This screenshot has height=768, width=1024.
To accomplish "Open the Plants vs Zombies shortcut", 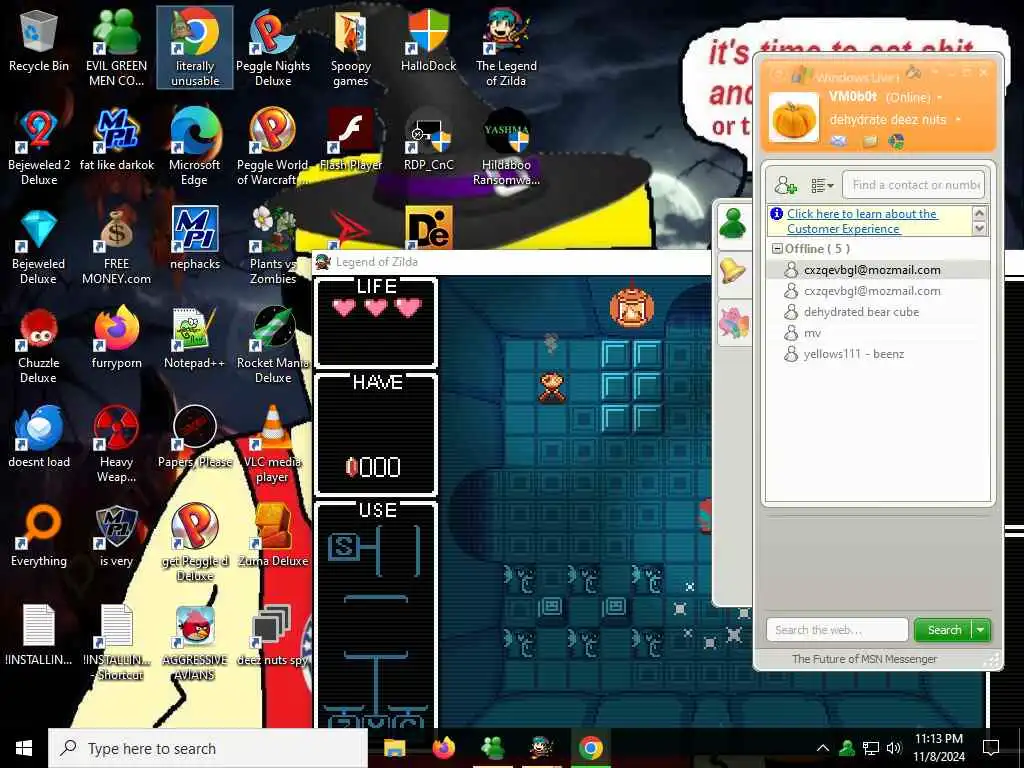I will tap(273, 246).
